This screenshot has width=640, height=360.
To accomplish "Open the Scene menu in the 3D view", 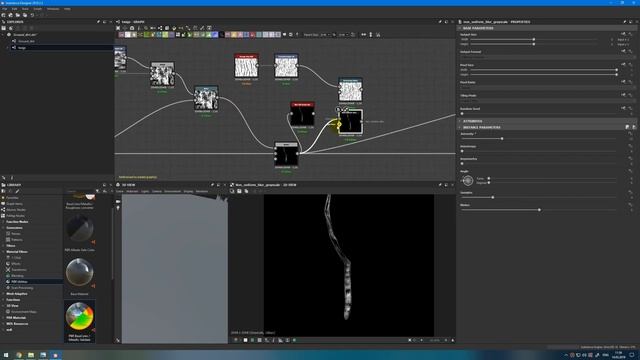I will click(x=120, y=191).
